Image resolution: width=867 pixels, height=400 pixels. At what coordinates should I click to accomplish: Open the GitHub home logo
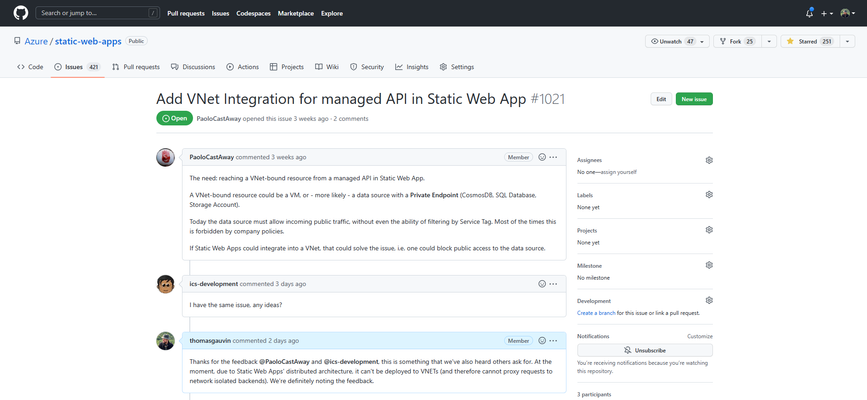pos(20,13)
